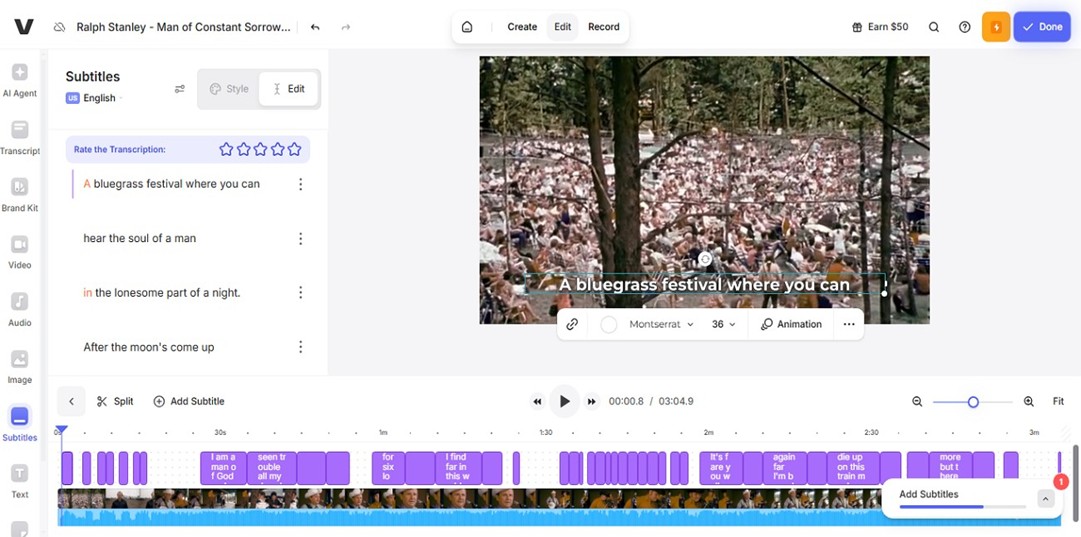Click the timeline zoom slider handle
1081x537 pixels.
pyautogui.click(x=973, y=402)
